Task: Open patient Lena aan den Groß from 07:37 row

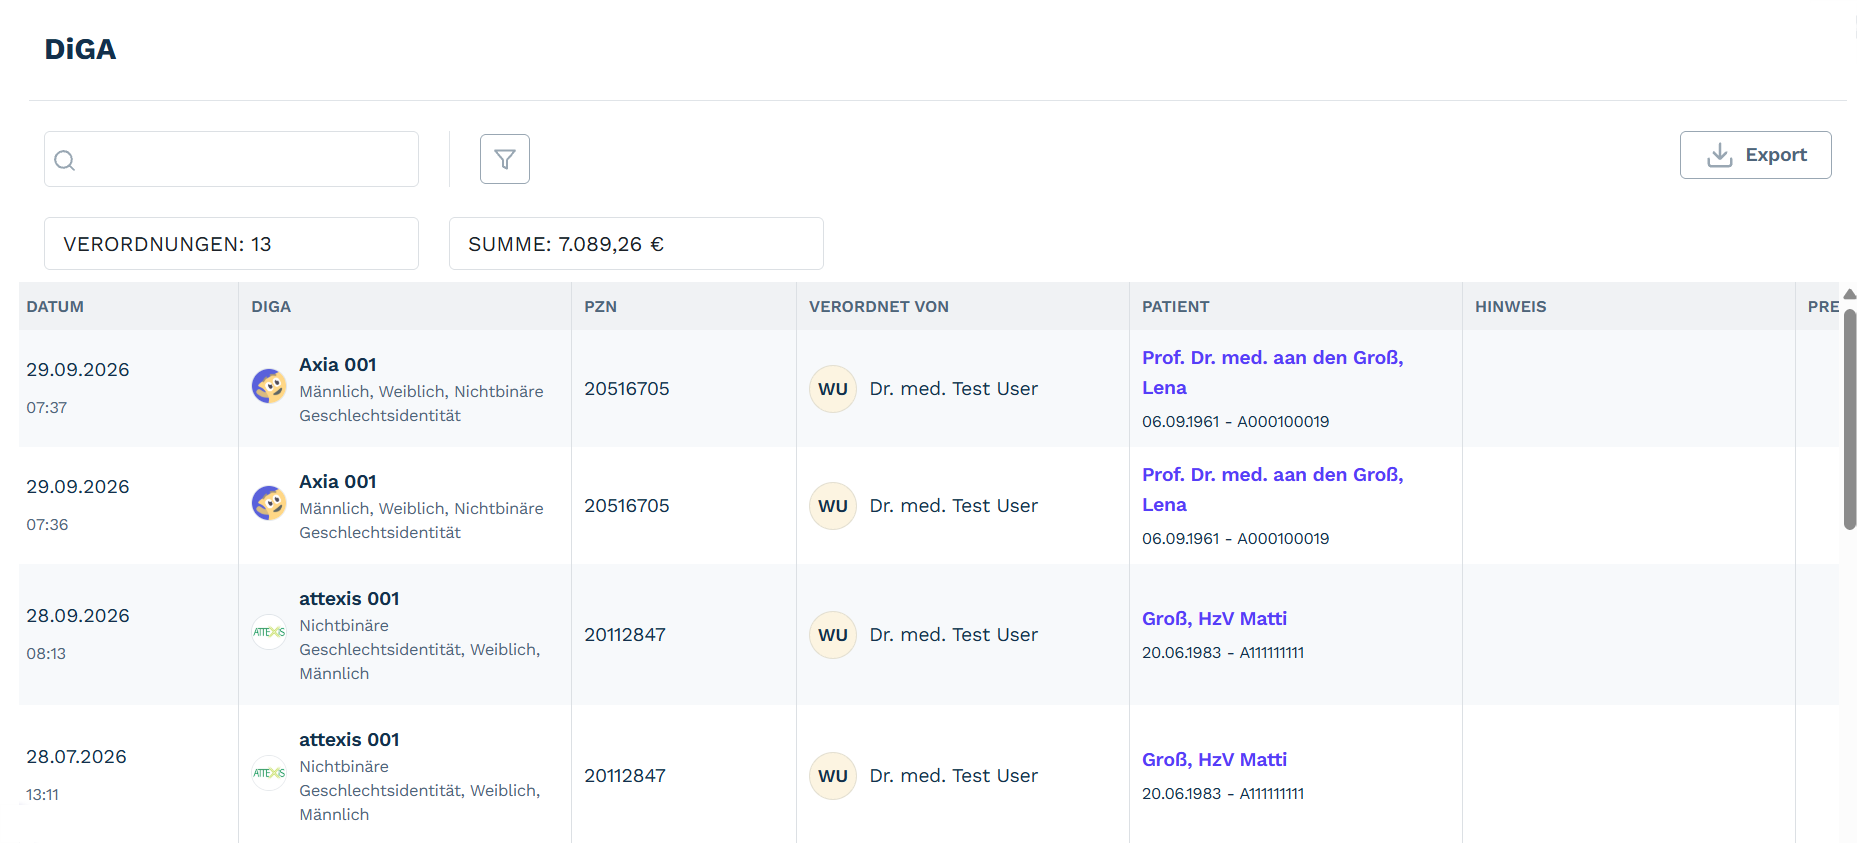Action: (1273, 372)
